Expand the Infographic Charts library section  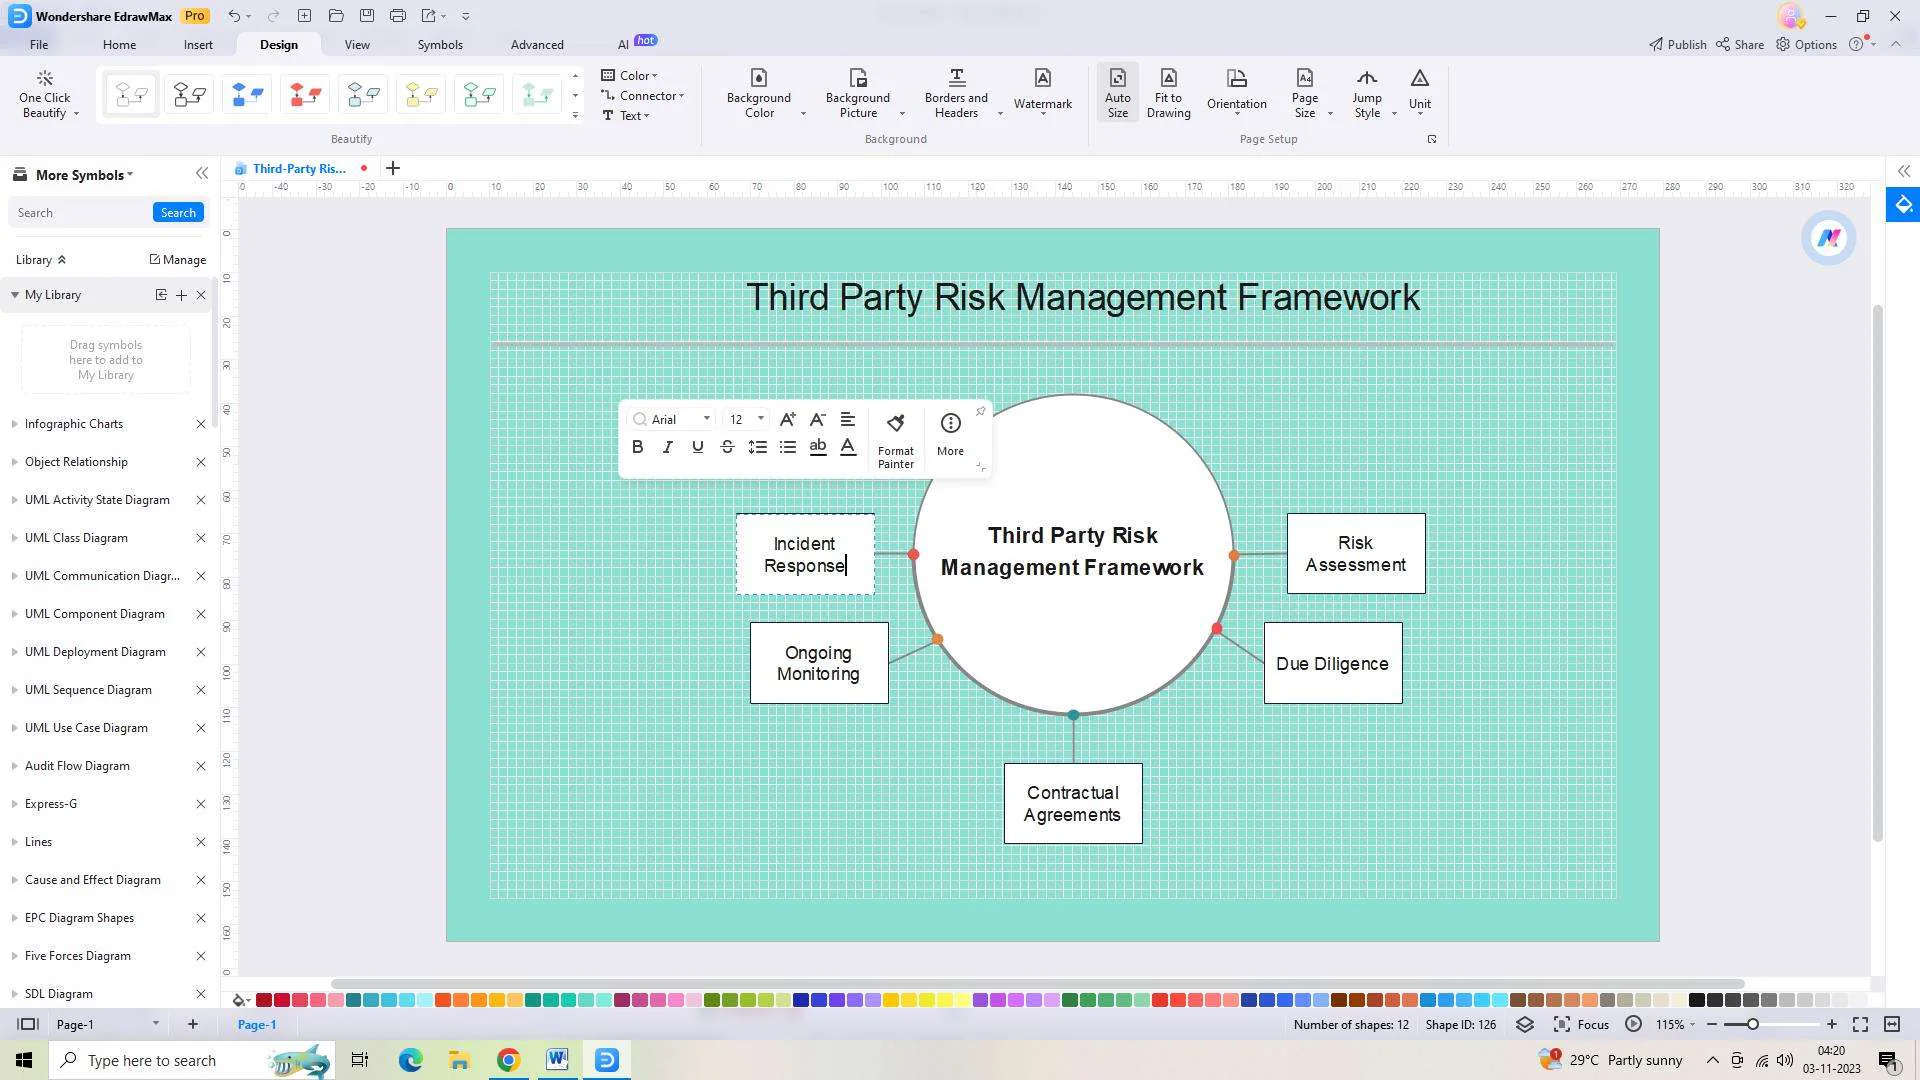coord(15,423)
